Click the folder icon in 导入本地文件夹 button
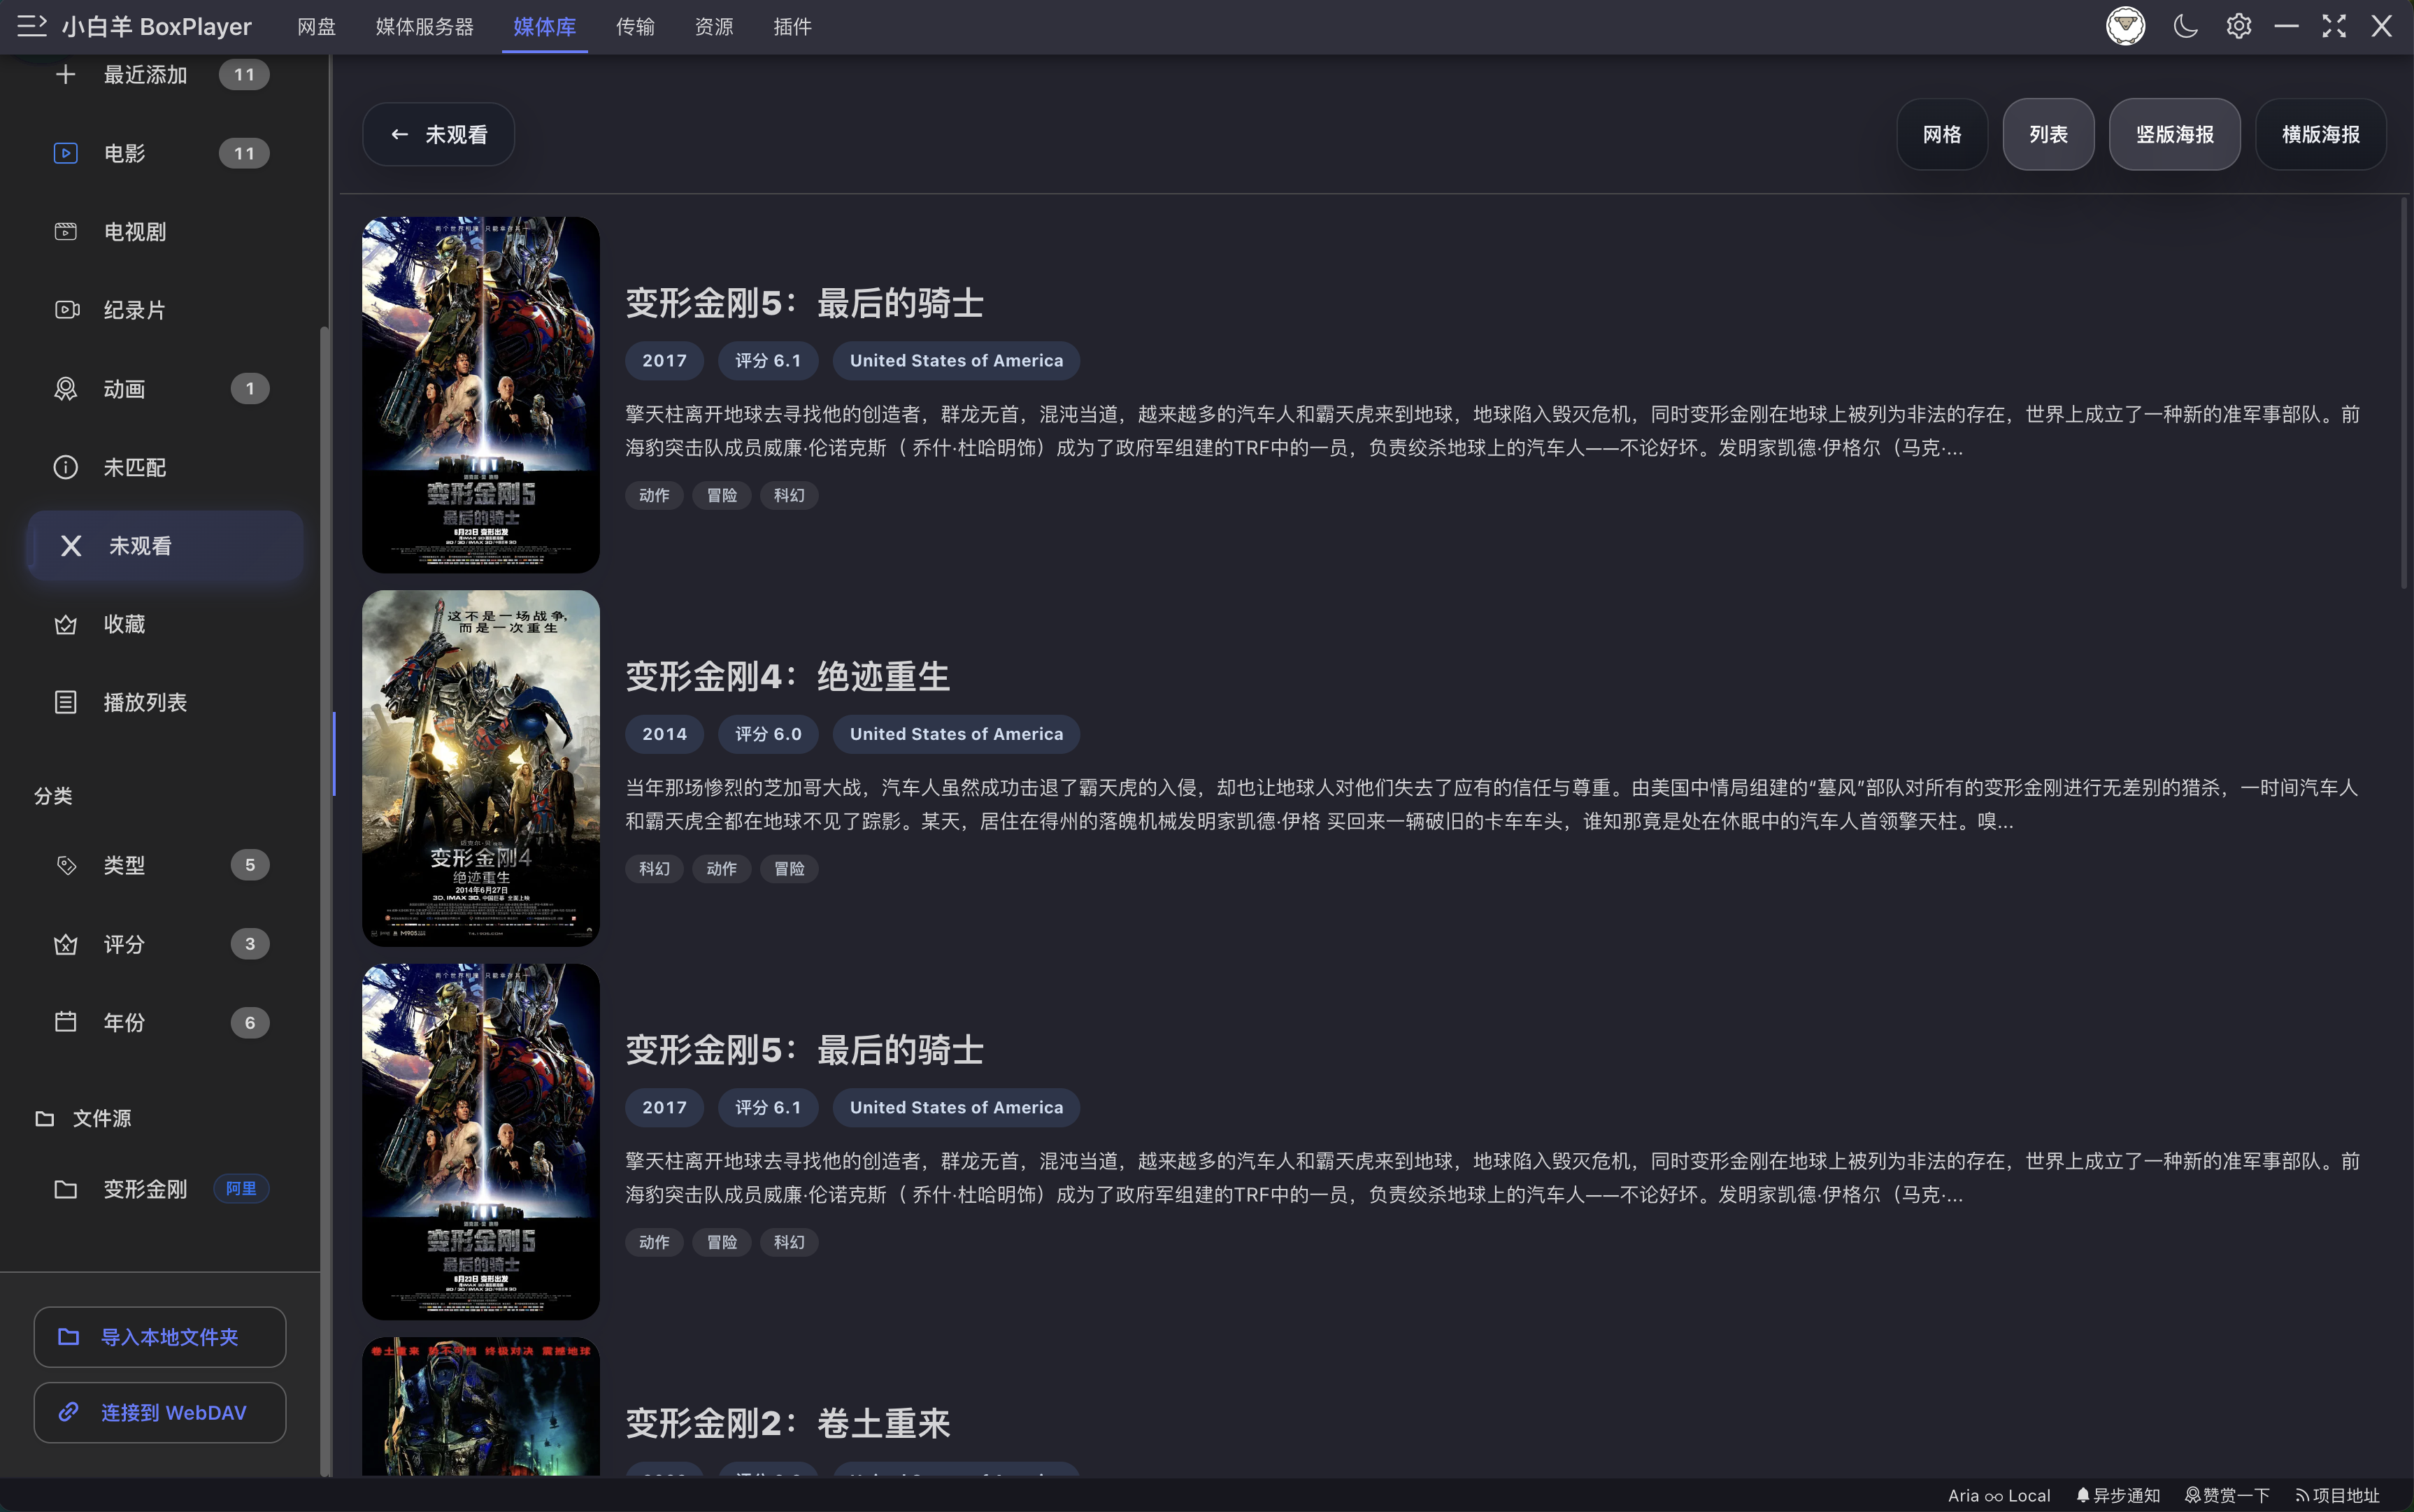The height and width of the screenshot is (1512, 2414). 68,1337
